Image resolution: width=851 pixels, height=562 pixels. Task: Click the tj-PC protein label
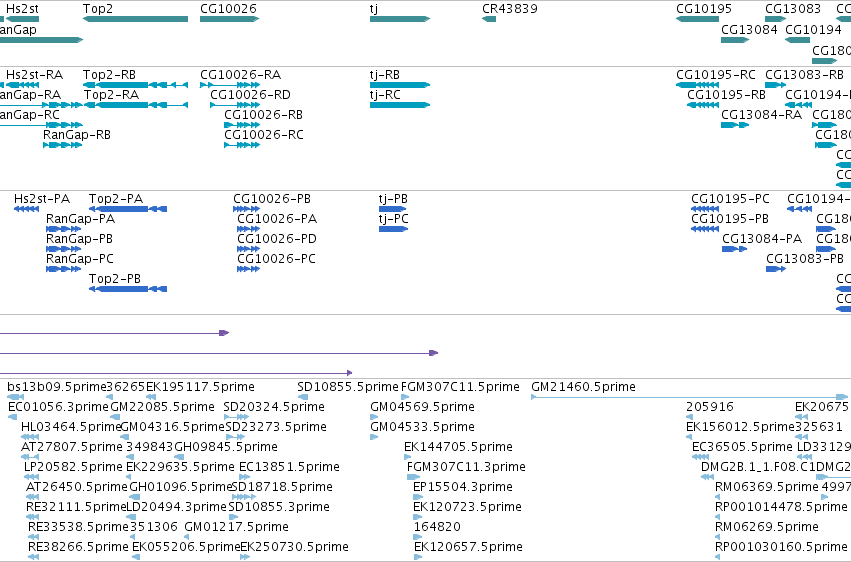[393, 219]
